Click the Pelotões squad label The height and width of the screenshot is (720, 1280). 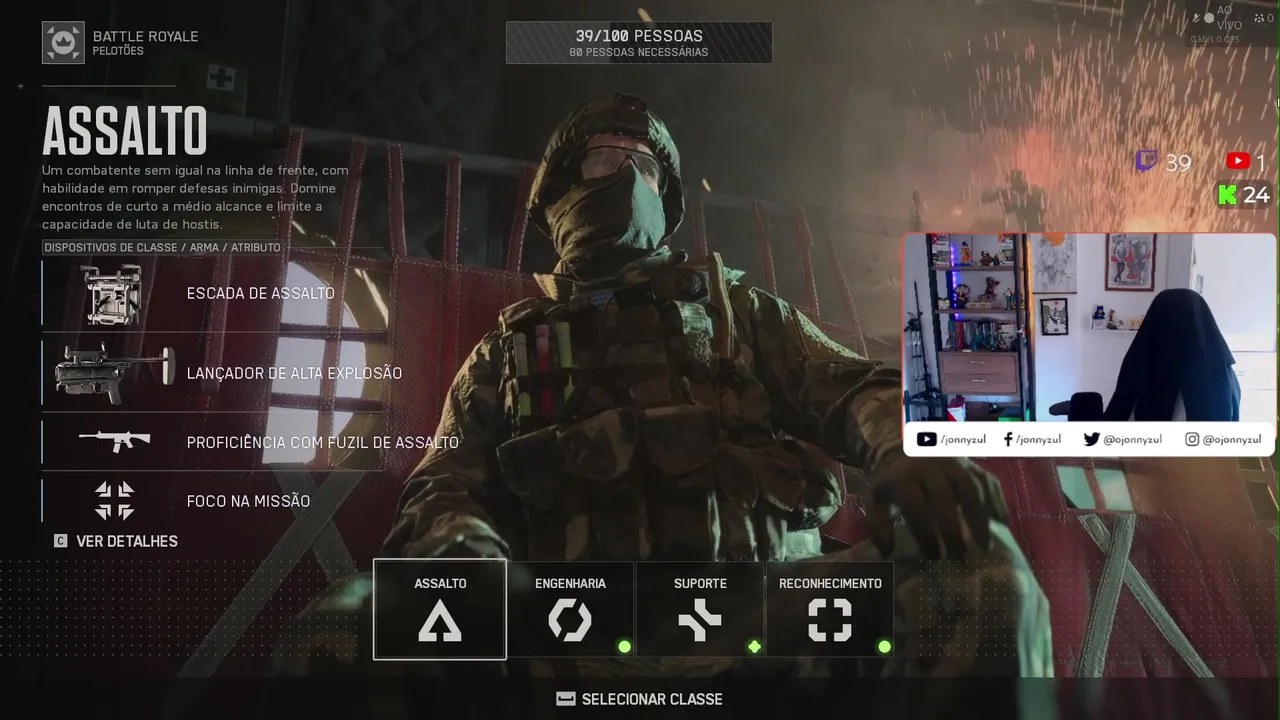[x=118, y=51]
